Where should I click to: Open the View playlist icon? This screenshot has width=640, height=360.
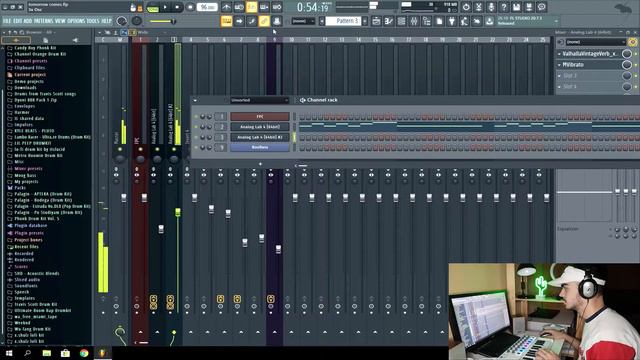point(376,21)
